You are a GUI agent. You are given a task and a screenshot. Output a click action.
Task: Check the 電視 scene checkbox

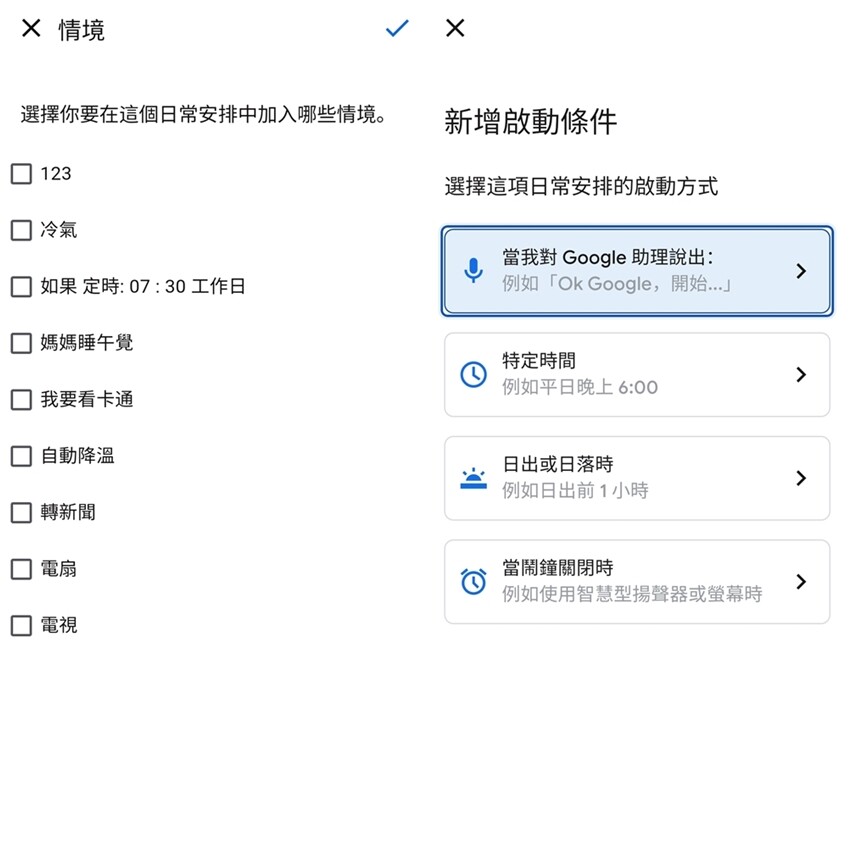pos(21,626)
